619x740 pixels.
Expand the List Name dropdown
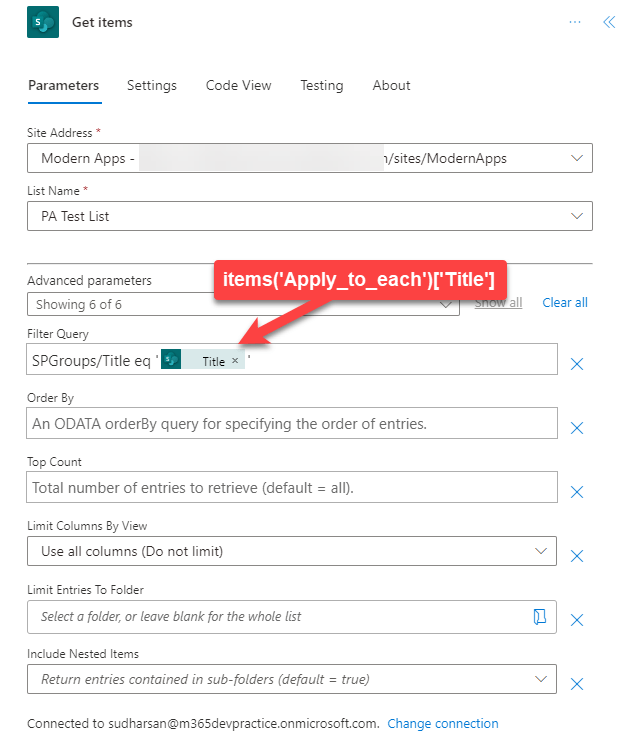(x=576, y=215)
